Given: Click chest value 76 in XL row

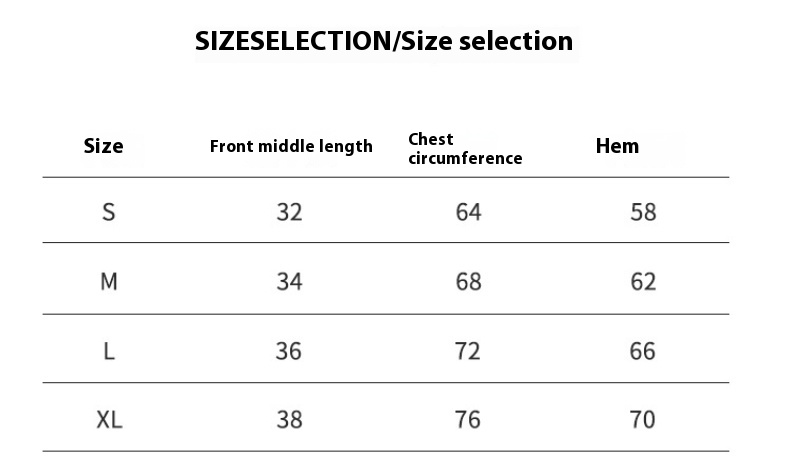Looking at the screenshot, I should [467, 420].
